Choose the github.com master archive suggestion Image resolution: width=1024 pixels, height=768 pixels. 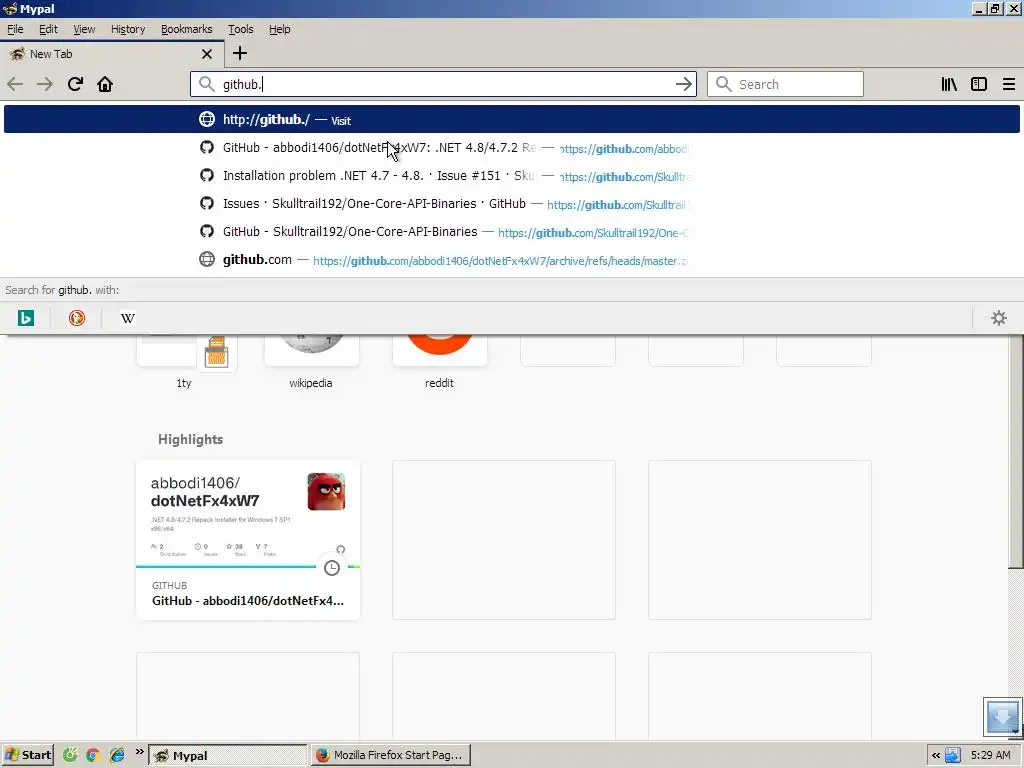(x=512, y=260)
